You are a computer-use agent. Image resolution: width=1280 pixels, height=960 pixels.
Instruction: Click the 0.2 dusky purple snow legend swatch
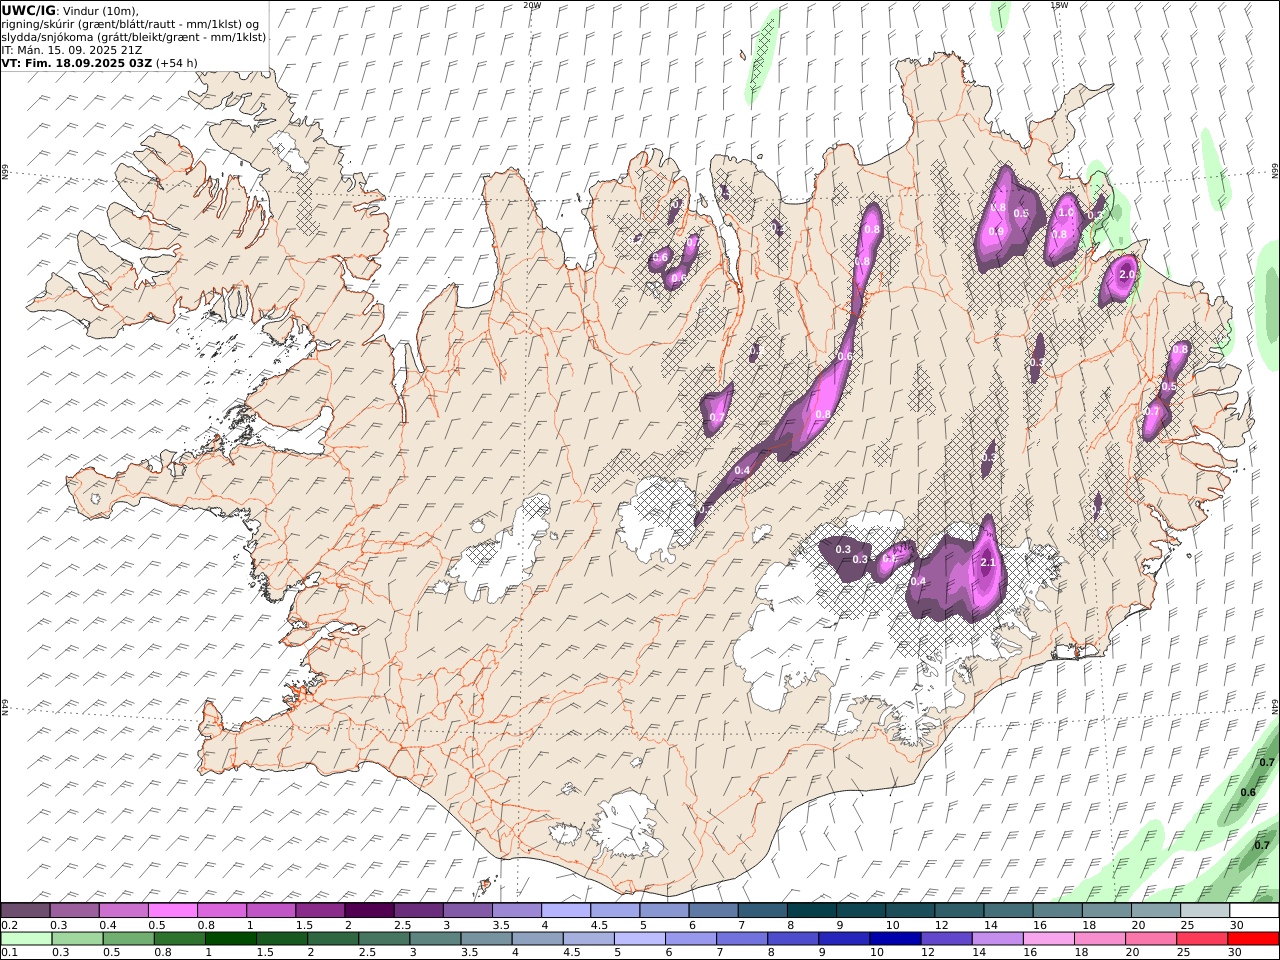point(25,911)
